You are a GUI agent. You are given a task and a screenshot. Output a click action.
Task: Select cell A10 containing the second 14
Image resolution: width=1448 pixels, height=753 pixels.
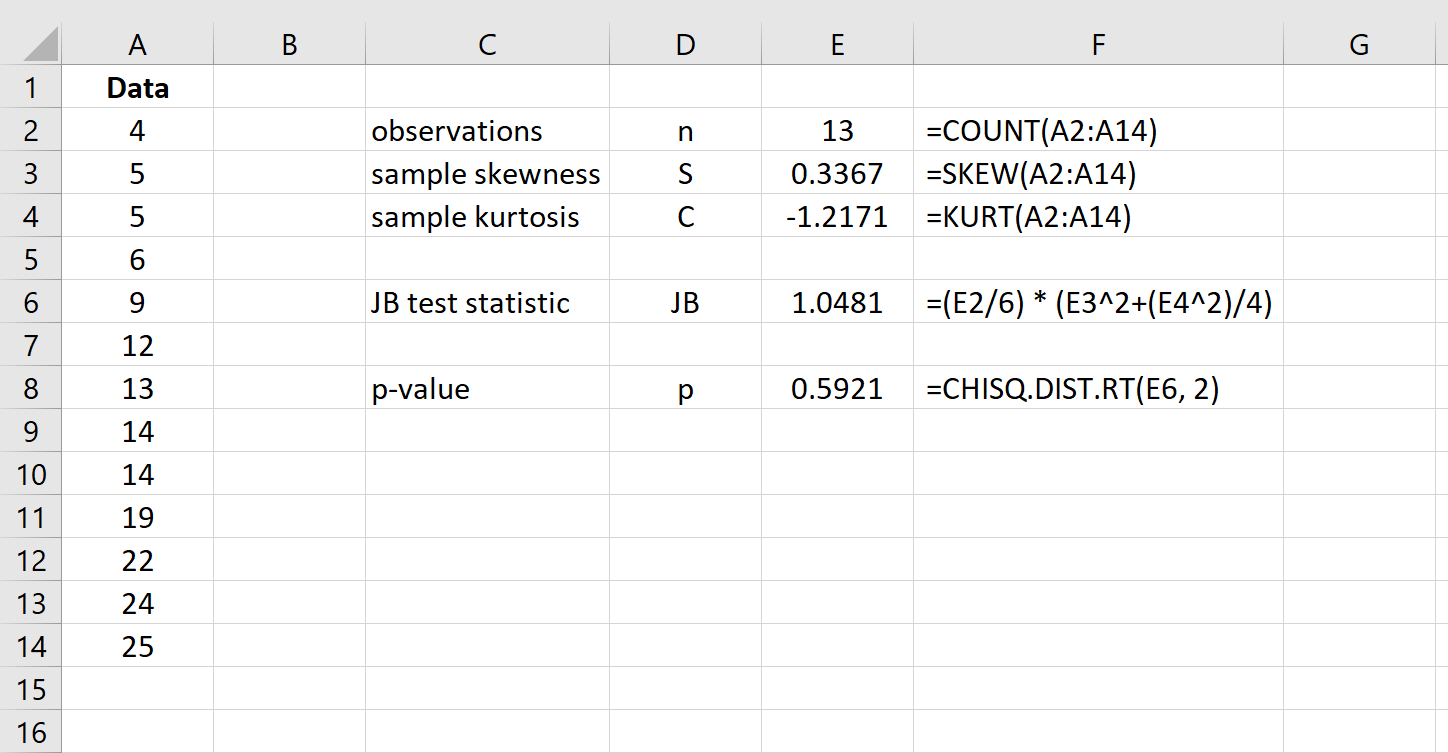[x=138, y=475]
